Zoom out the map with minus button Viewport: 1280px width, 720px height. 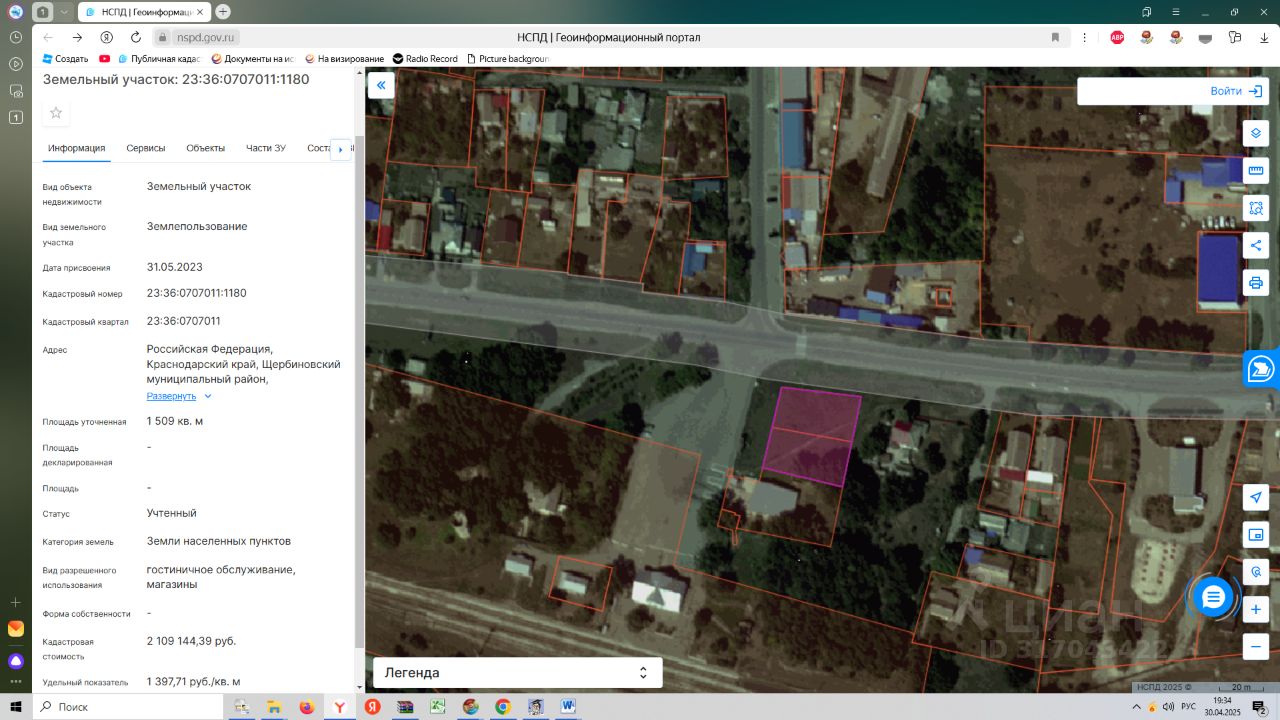(x=1256, y=647)
